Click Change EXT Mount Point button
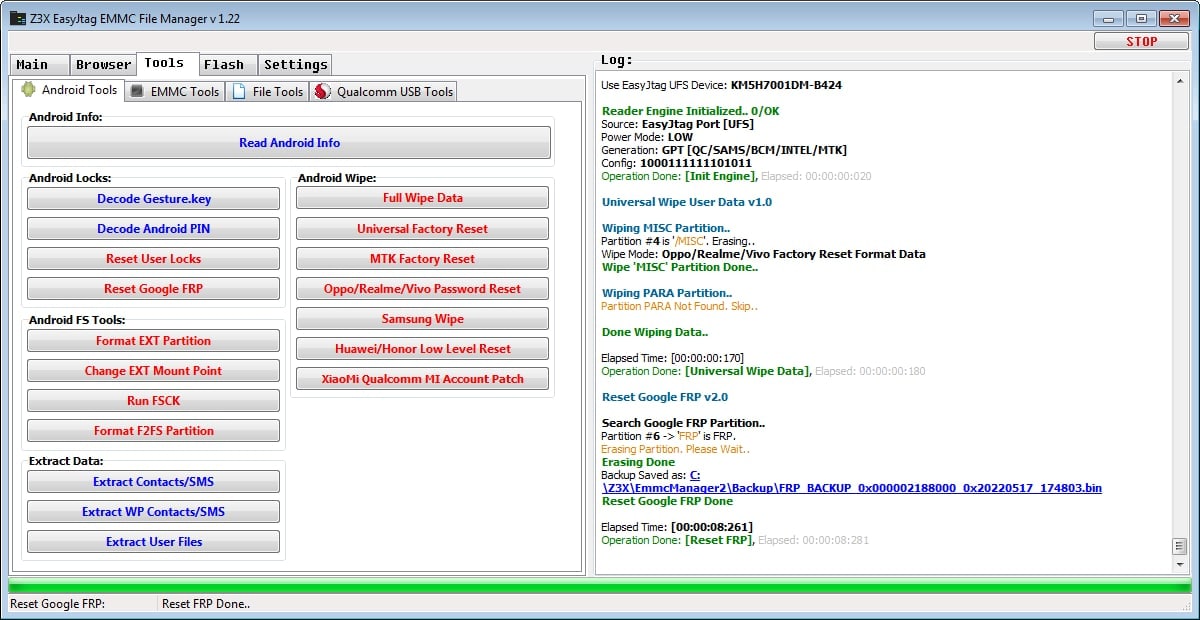This screenshot has height=620, width=1200. pos(153,371)
